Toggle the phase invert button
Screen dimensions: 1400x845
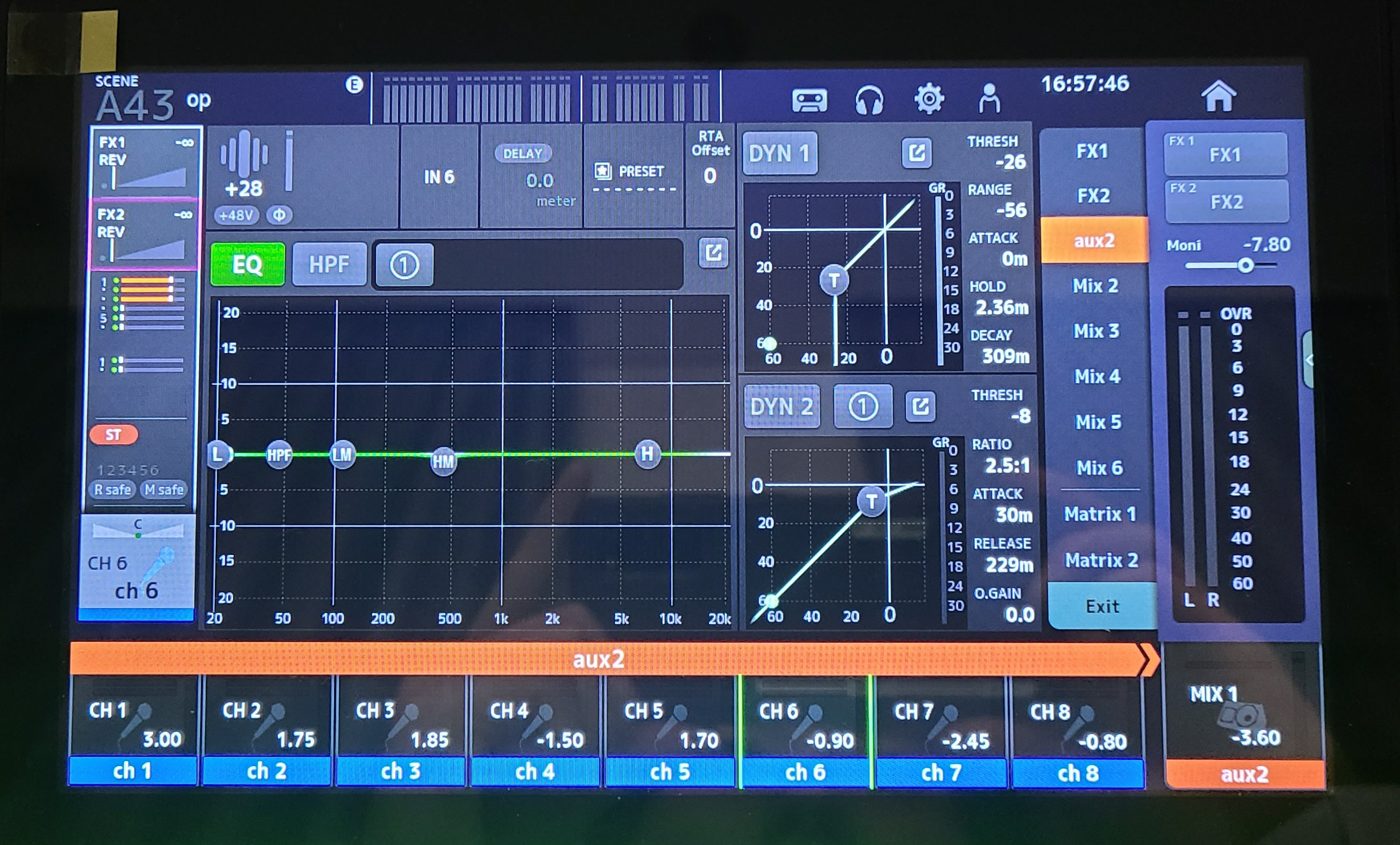click(x=280, y=216)
